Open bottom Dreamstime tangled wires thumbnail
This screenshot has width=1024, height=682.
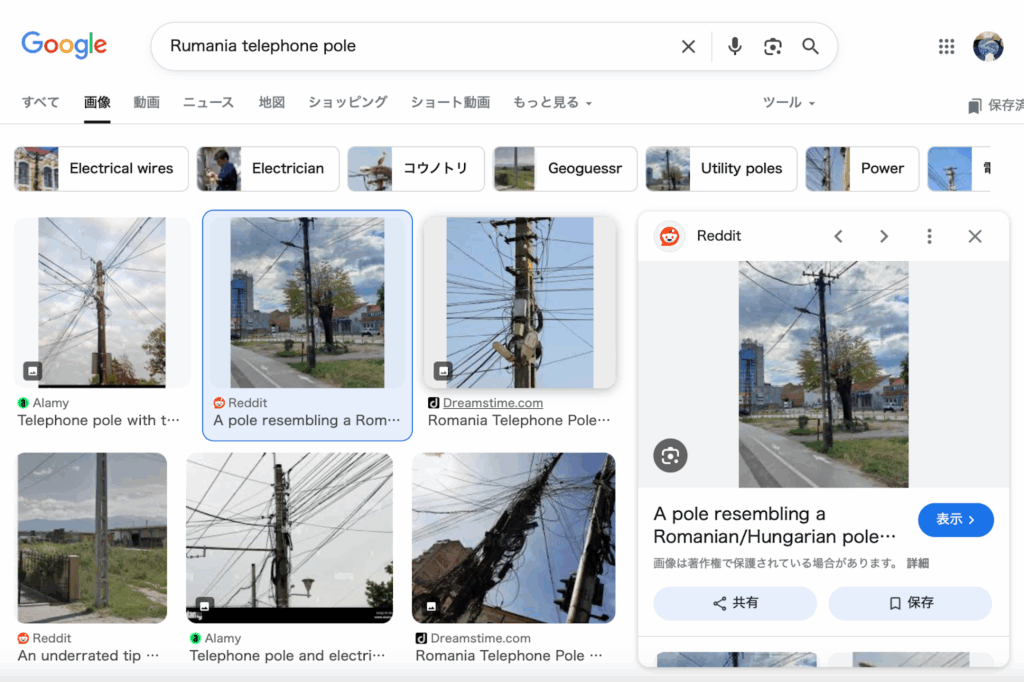pyautogui.click(x=513, y=538)
